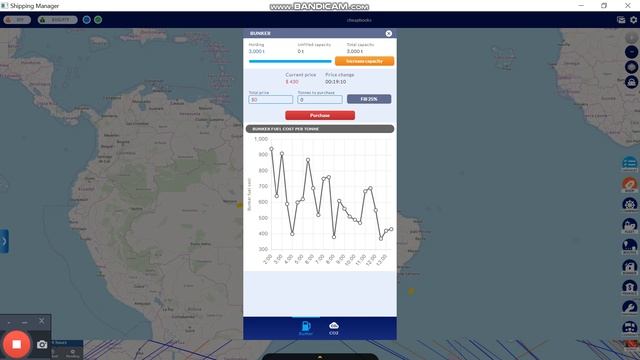Expand the bottom center pull-up handle

point(320,357)
